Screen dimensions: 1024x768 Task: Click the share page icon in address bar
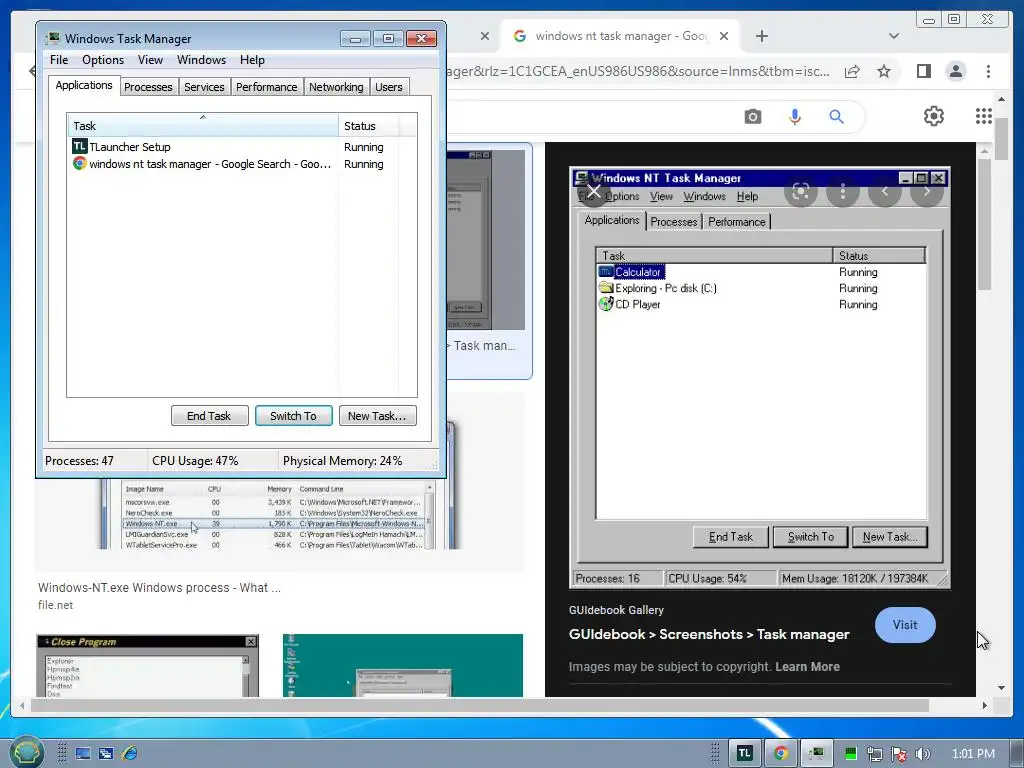(x=852, y=71)
